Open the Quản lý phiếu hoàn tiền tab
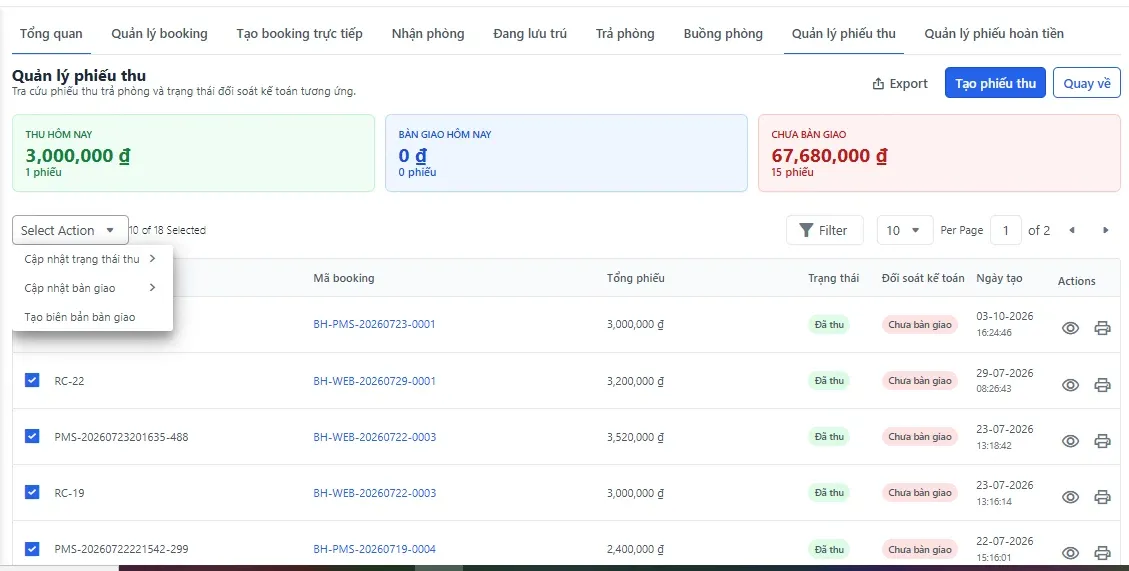The width and height of the screenshot is (1129, 571). click(x=994, y=34)
